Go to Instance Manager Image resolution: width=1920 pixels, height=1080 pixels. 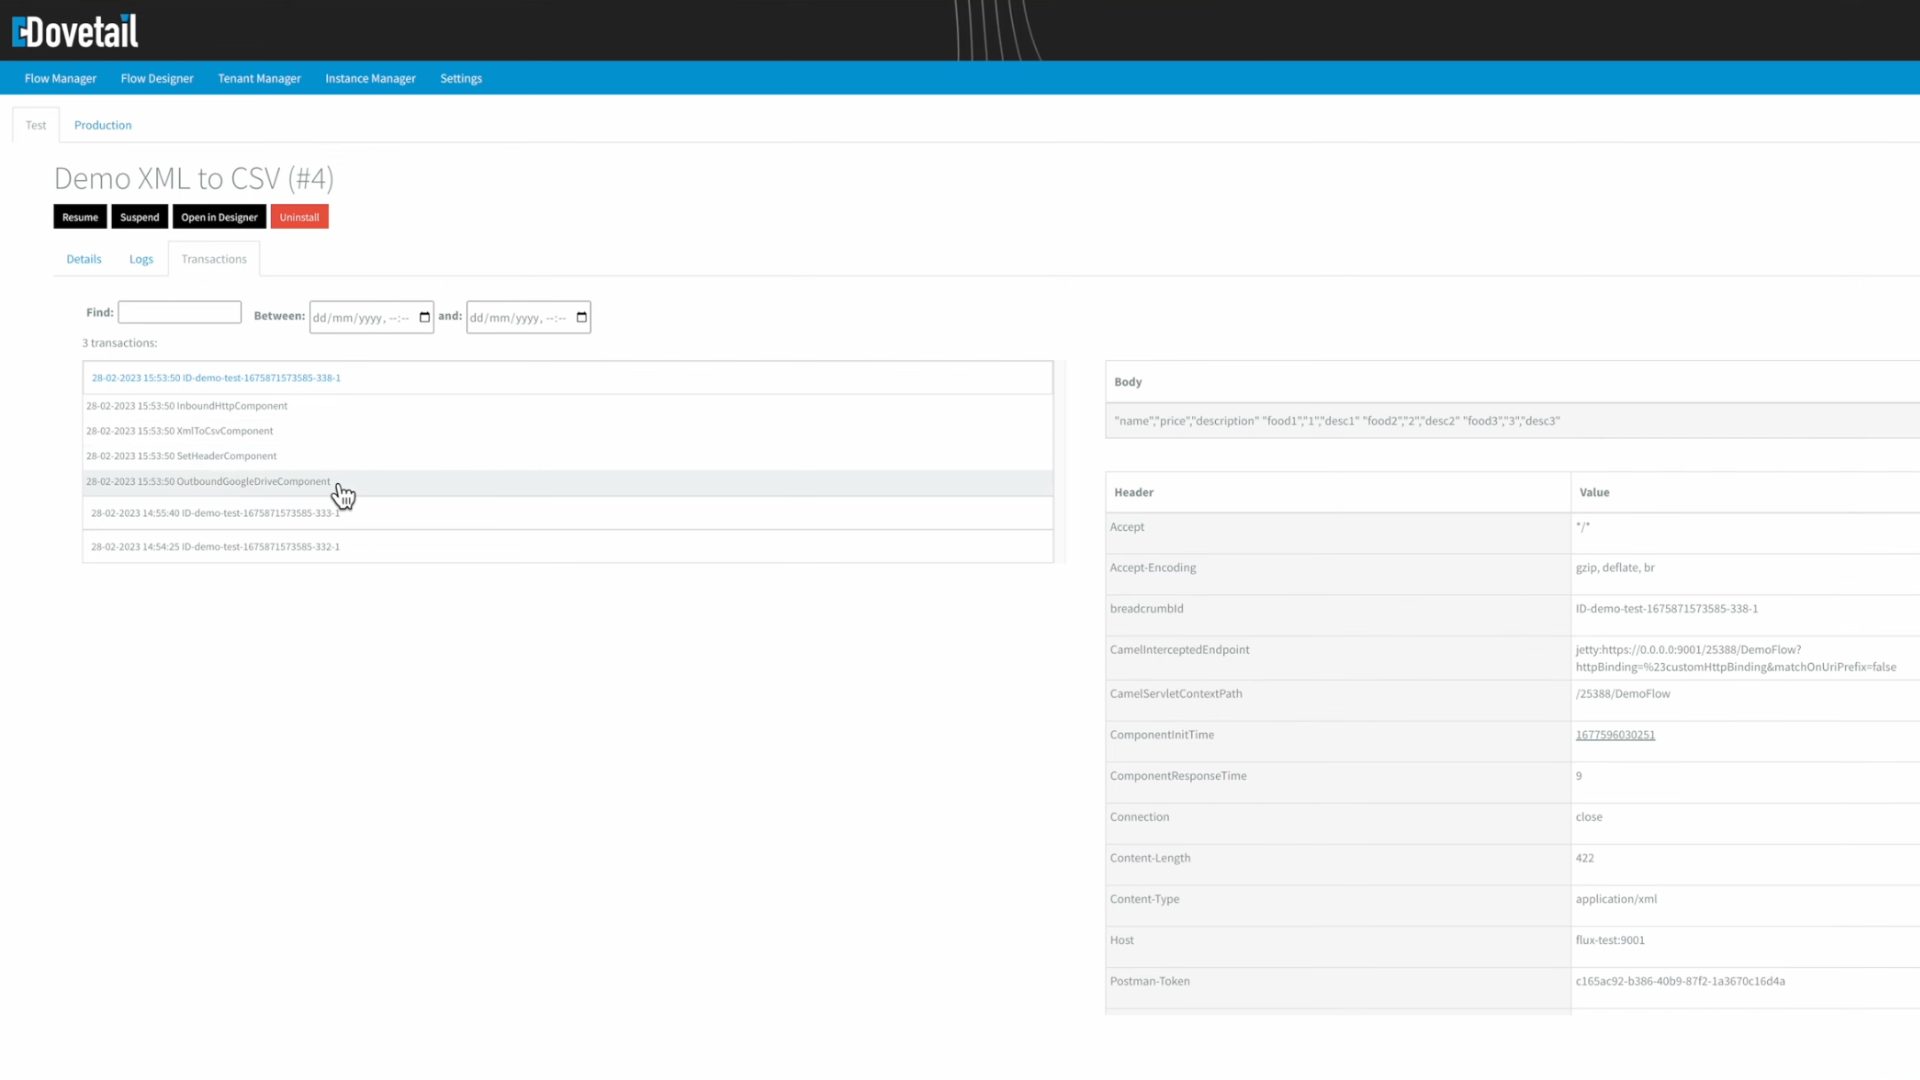370,78
